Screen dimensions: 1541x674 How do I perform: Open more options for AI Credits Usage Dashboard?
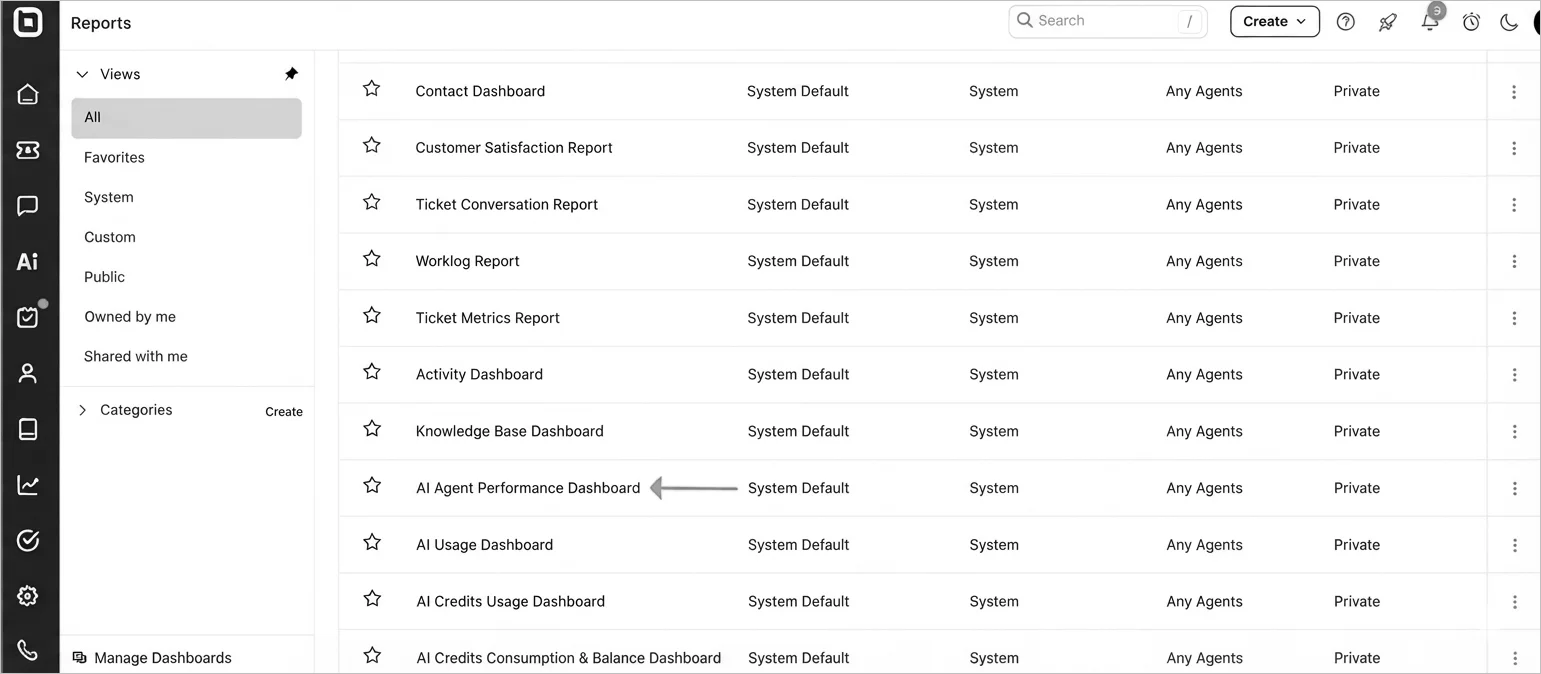coord(1514,602)
